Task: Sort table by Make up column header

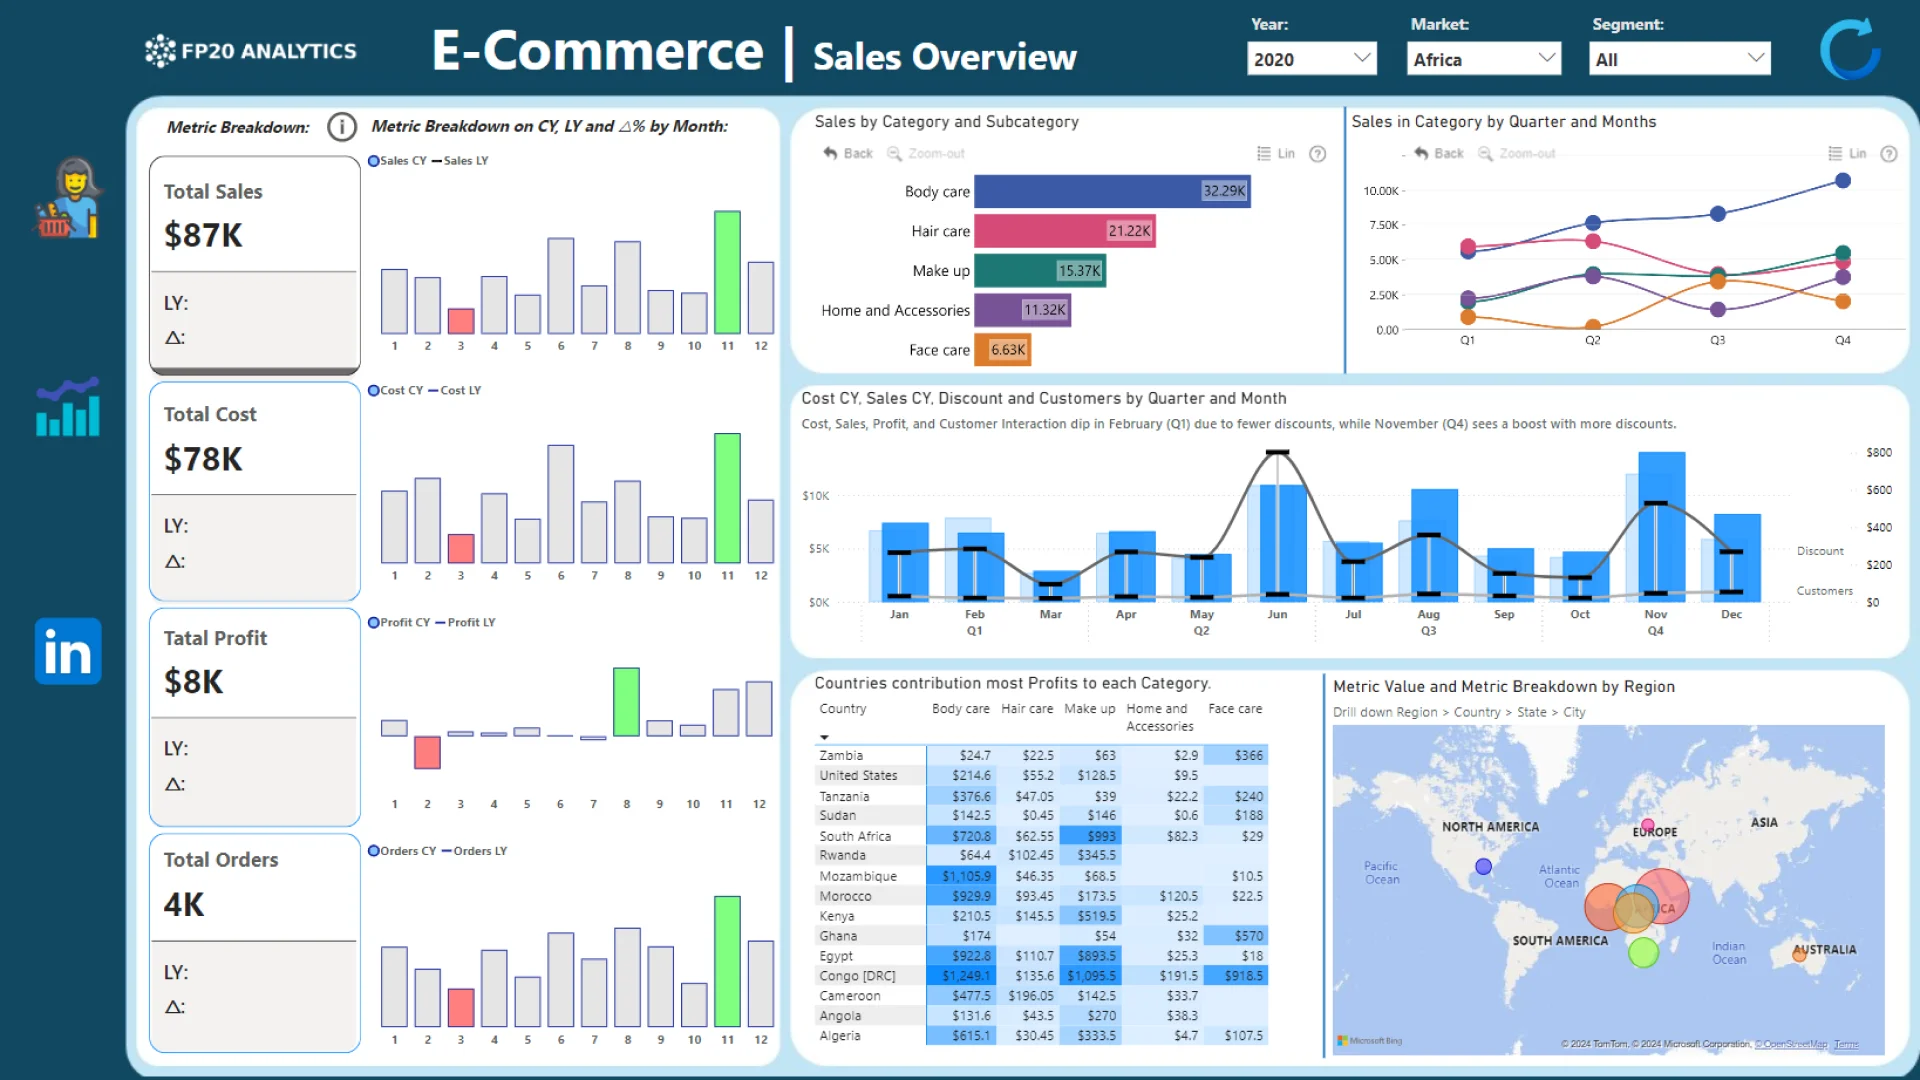Action: pos(1089,709)
